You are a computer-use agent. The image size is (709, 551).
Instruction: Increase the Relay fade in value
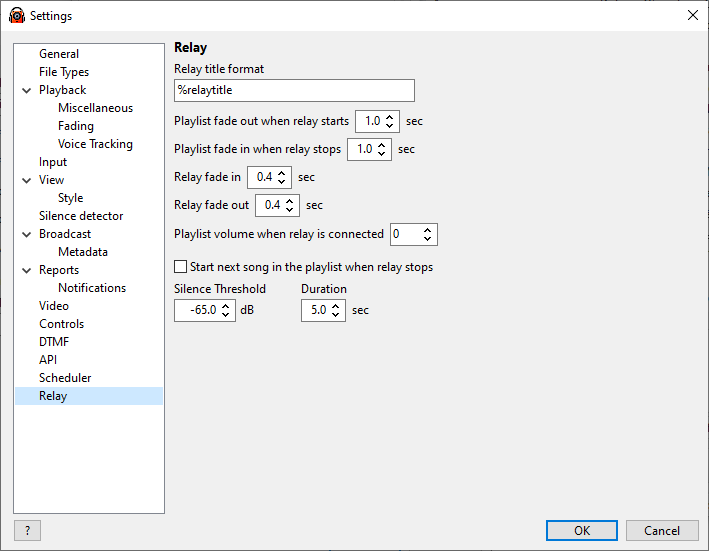282,173
